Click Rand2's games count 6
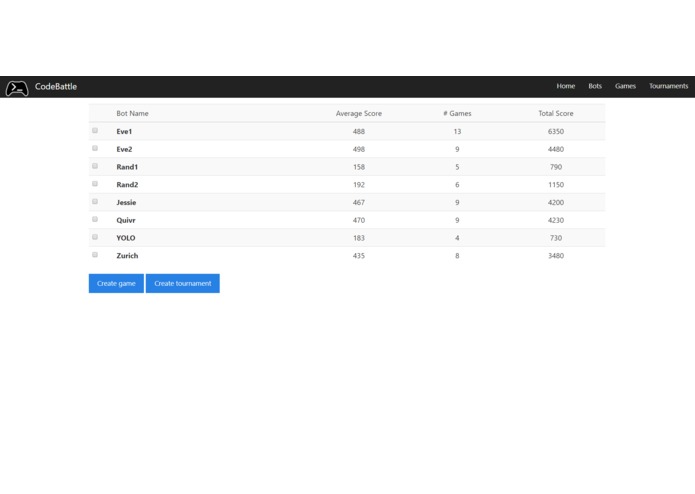This screenshot has height=494, width=695. tap(457, 185)
